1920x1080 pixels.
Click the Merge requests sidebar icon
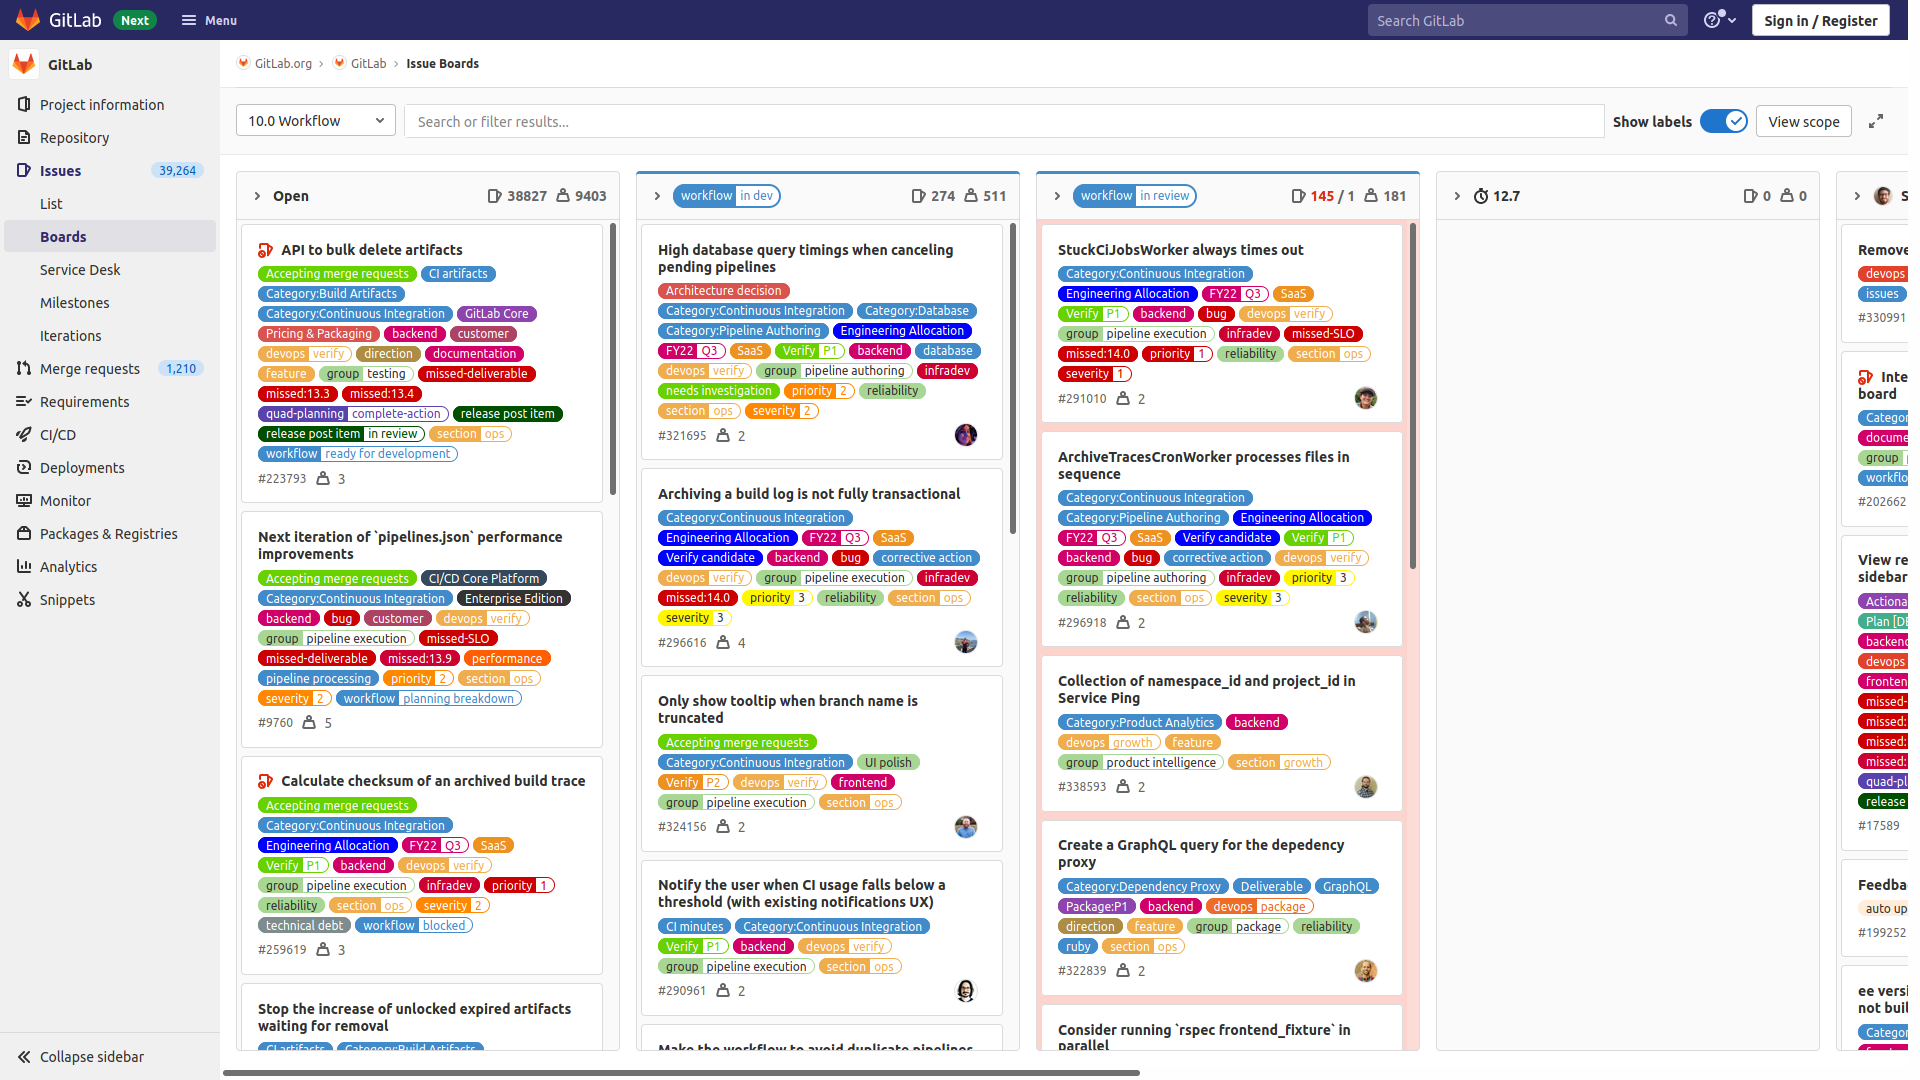24,369
